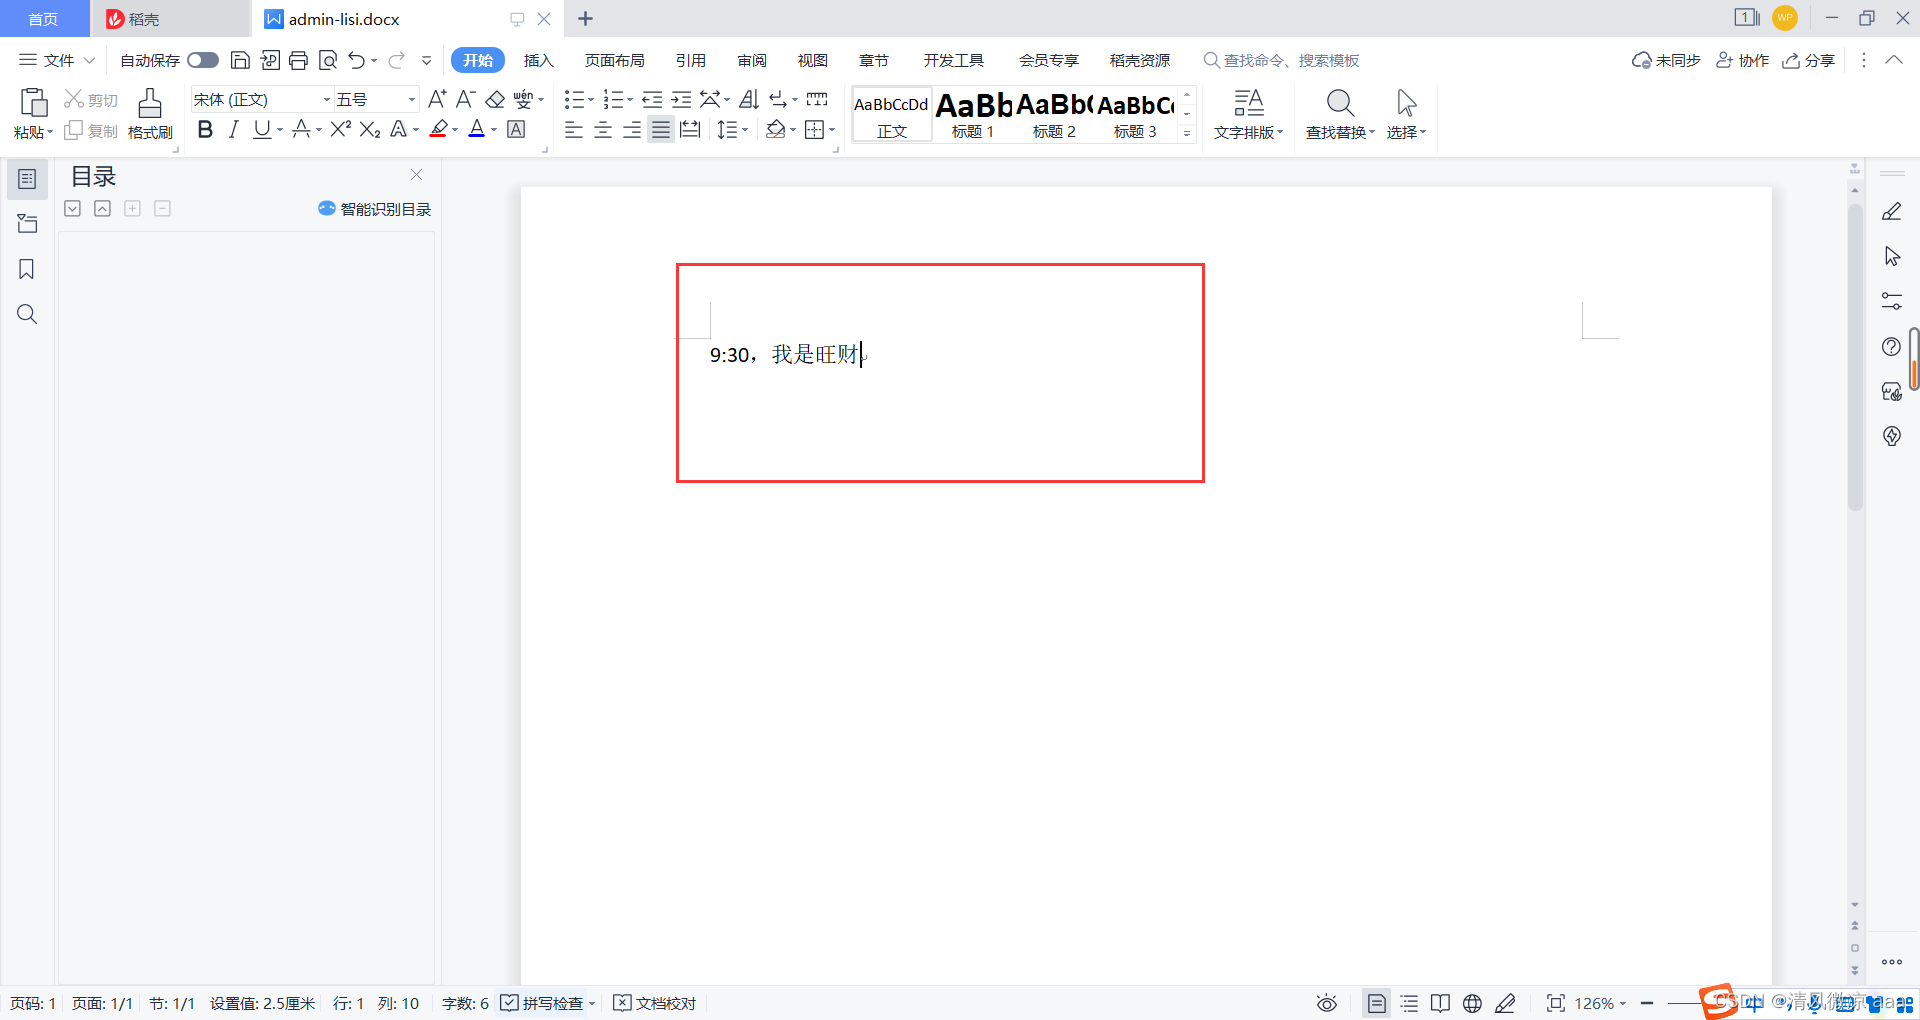Select the Format Painter (格式刷) tool

pos(150,113)
